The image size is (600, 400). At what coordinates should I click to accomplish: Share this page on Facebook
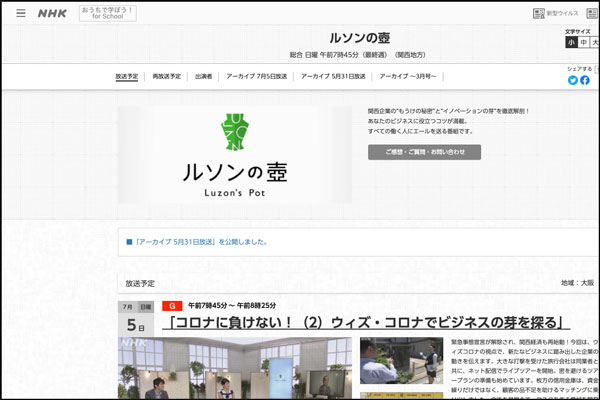[x=585, y=80]
